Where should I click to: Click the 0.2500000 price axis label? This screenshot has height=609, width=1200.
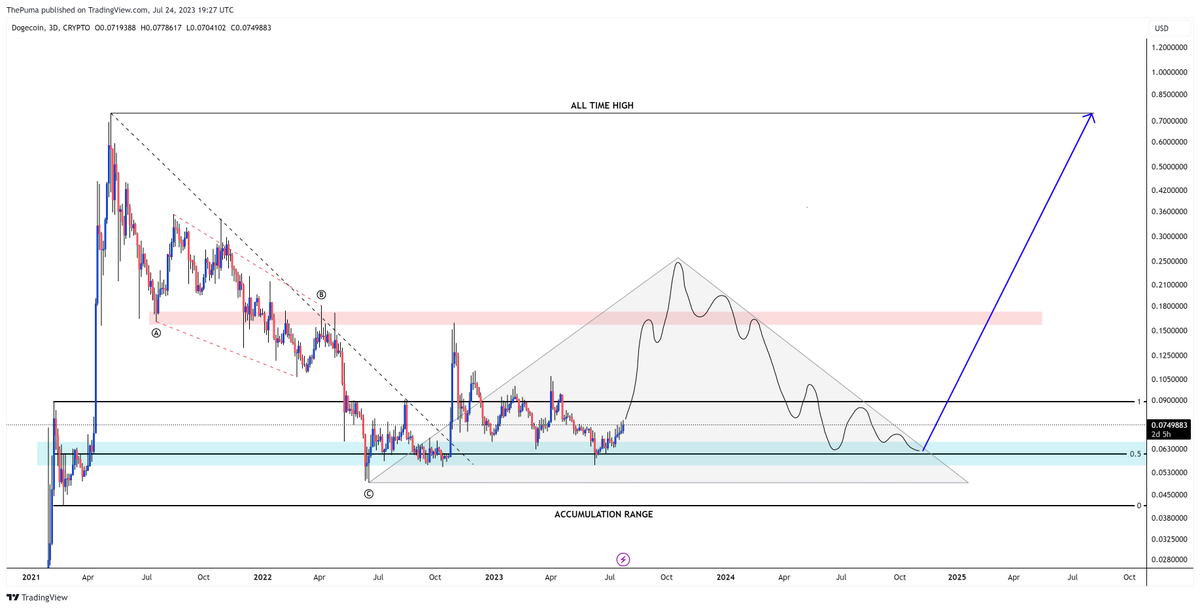point(1170,261)
